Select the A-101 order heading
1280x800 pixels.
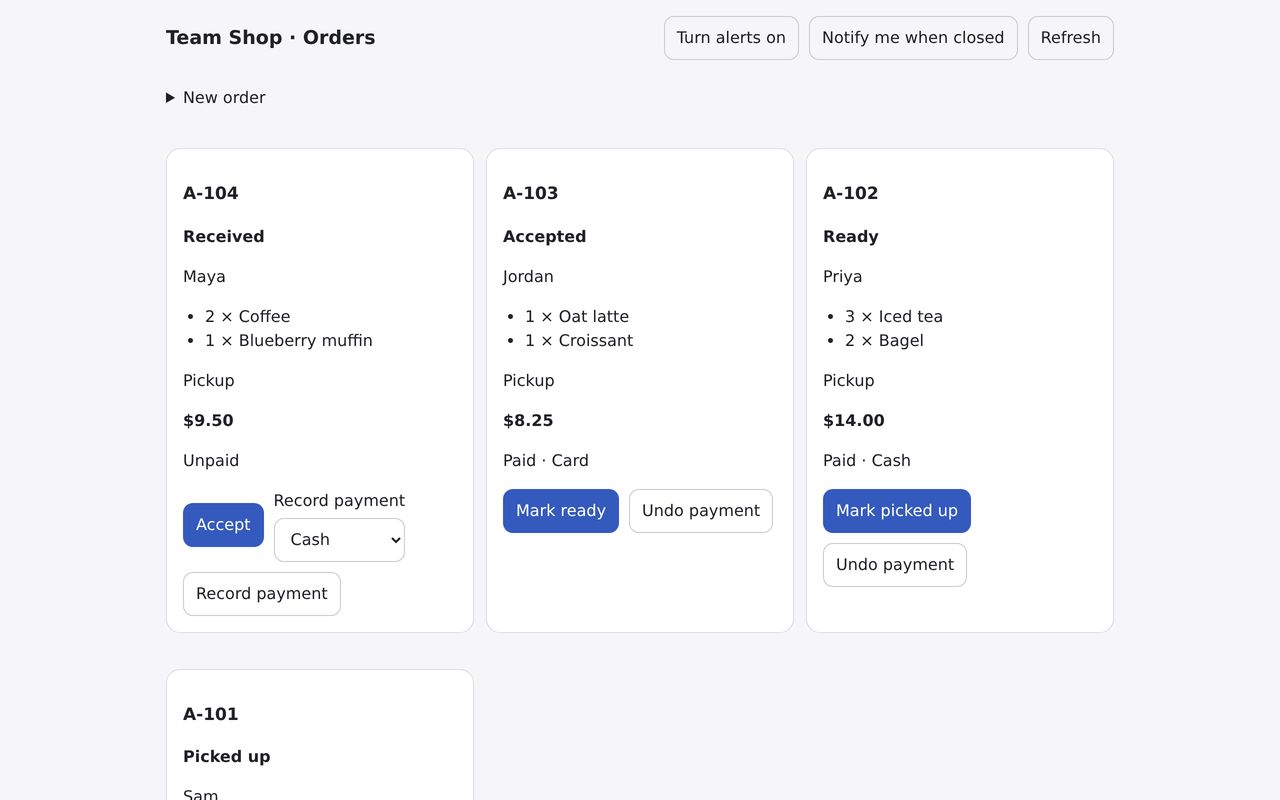coord(211,714)
